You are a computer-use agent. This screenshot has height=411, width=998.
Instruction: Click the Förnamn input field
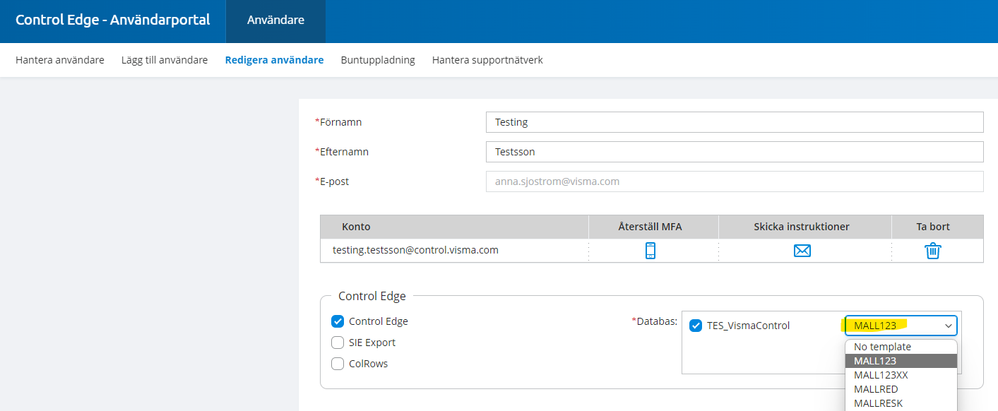coord(734,122)
